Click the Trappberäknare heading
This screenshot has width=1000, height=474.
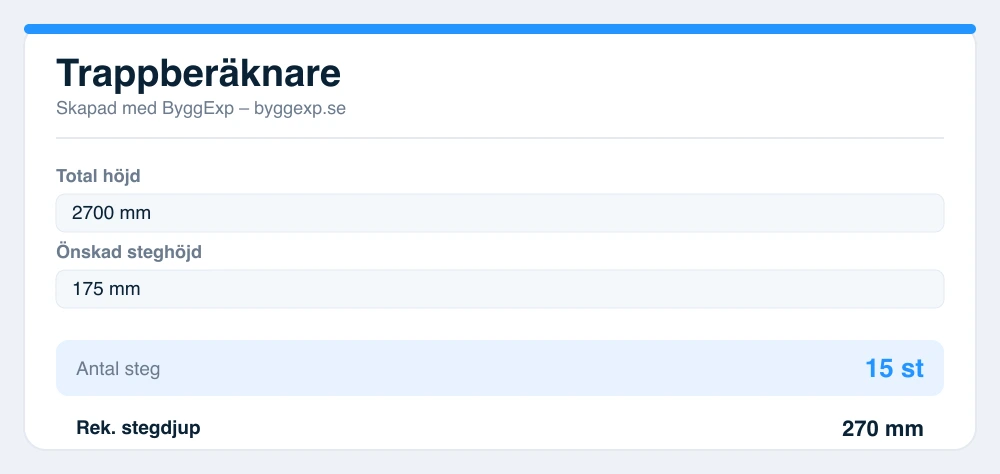pyautogui.click(x=198, y=73)
